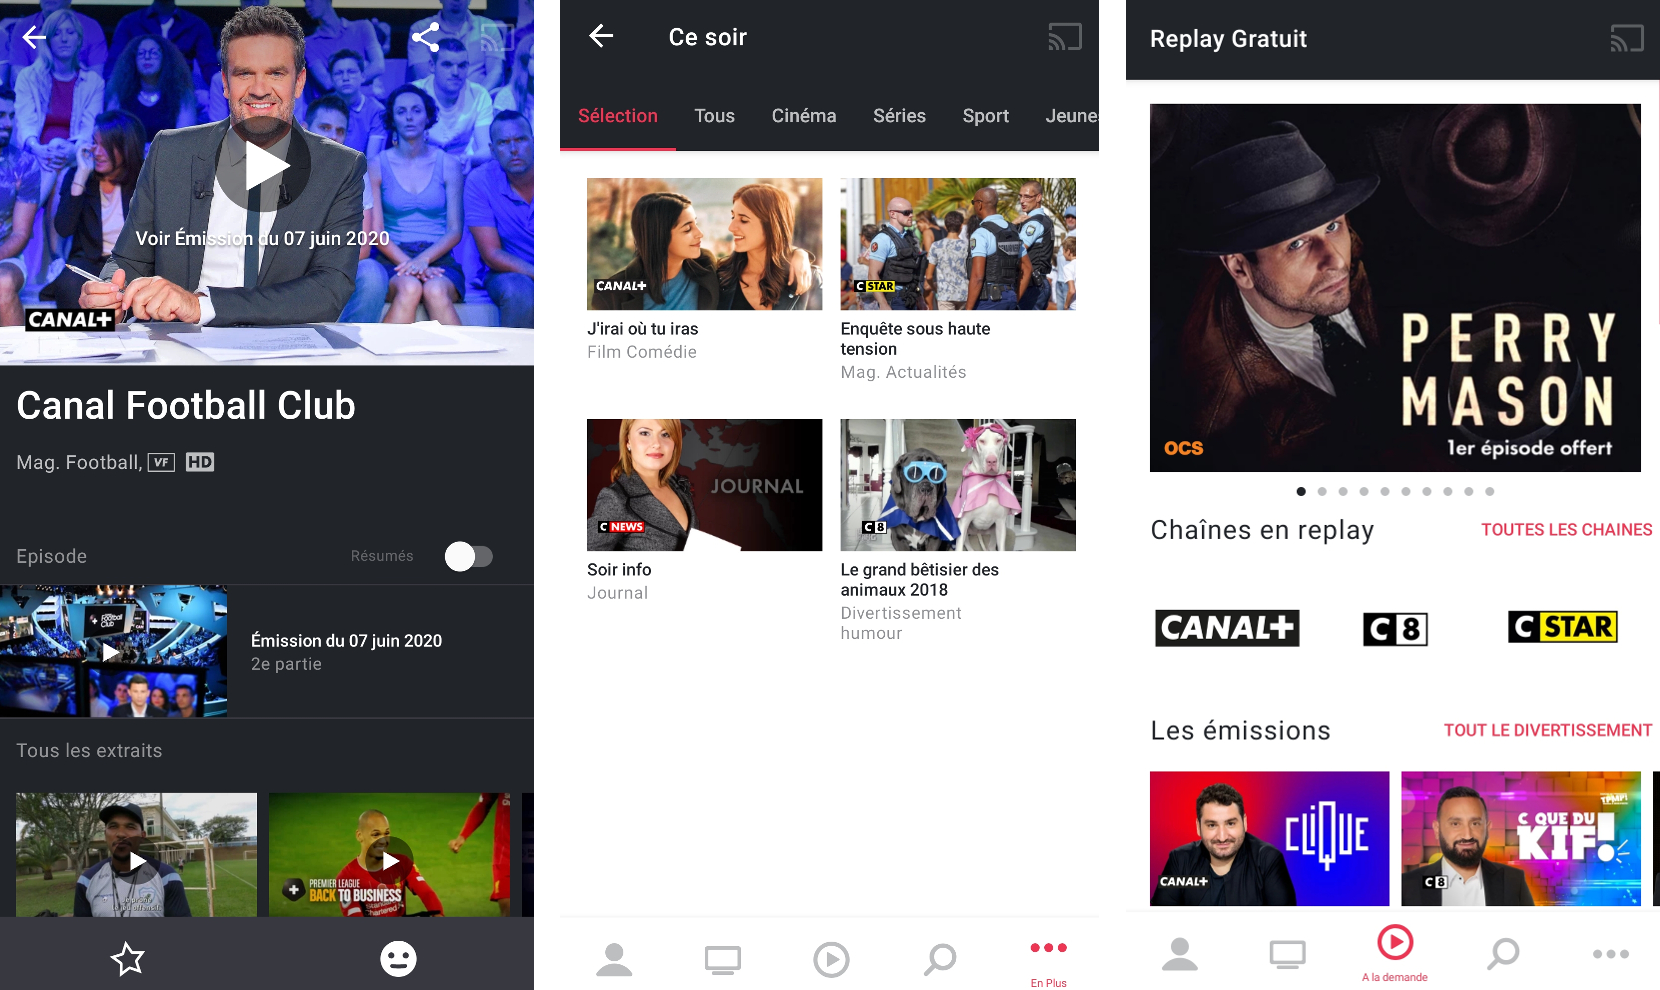
Task: Open Soir info journal
Action: pyautogui.click(x=705, y=485)
